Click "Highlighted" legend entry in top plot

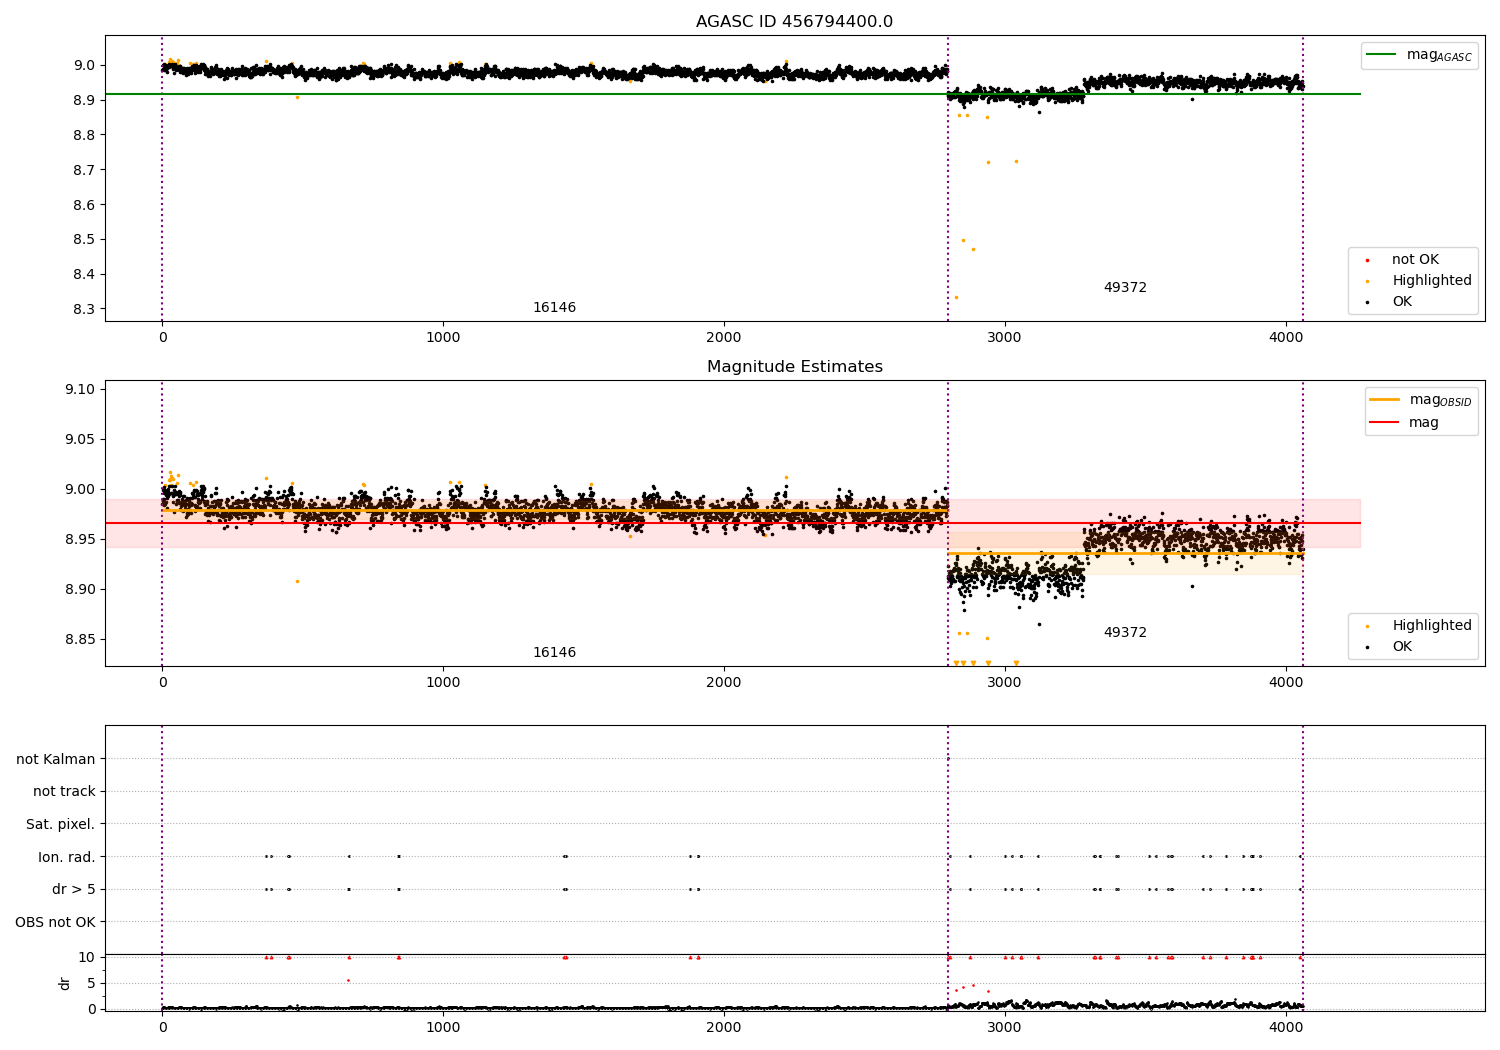tap(1419, 281)
